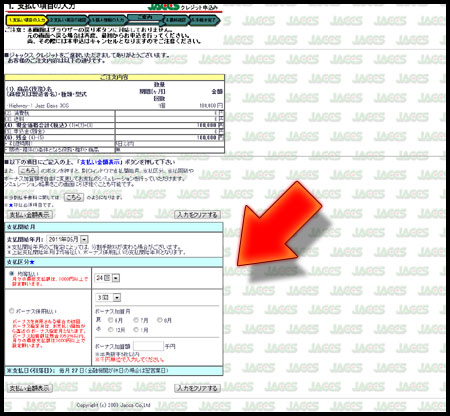Open the 支払開始年月 2011年05月 dropdown
Screen dimensions: 450x416
[68, 239]
